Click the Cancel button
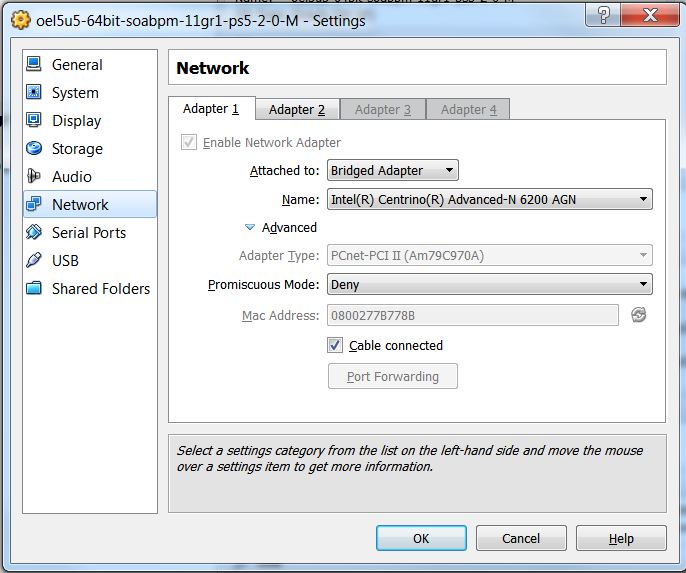Viewport: 686px width, 573px height. click(x=521, y=538)
